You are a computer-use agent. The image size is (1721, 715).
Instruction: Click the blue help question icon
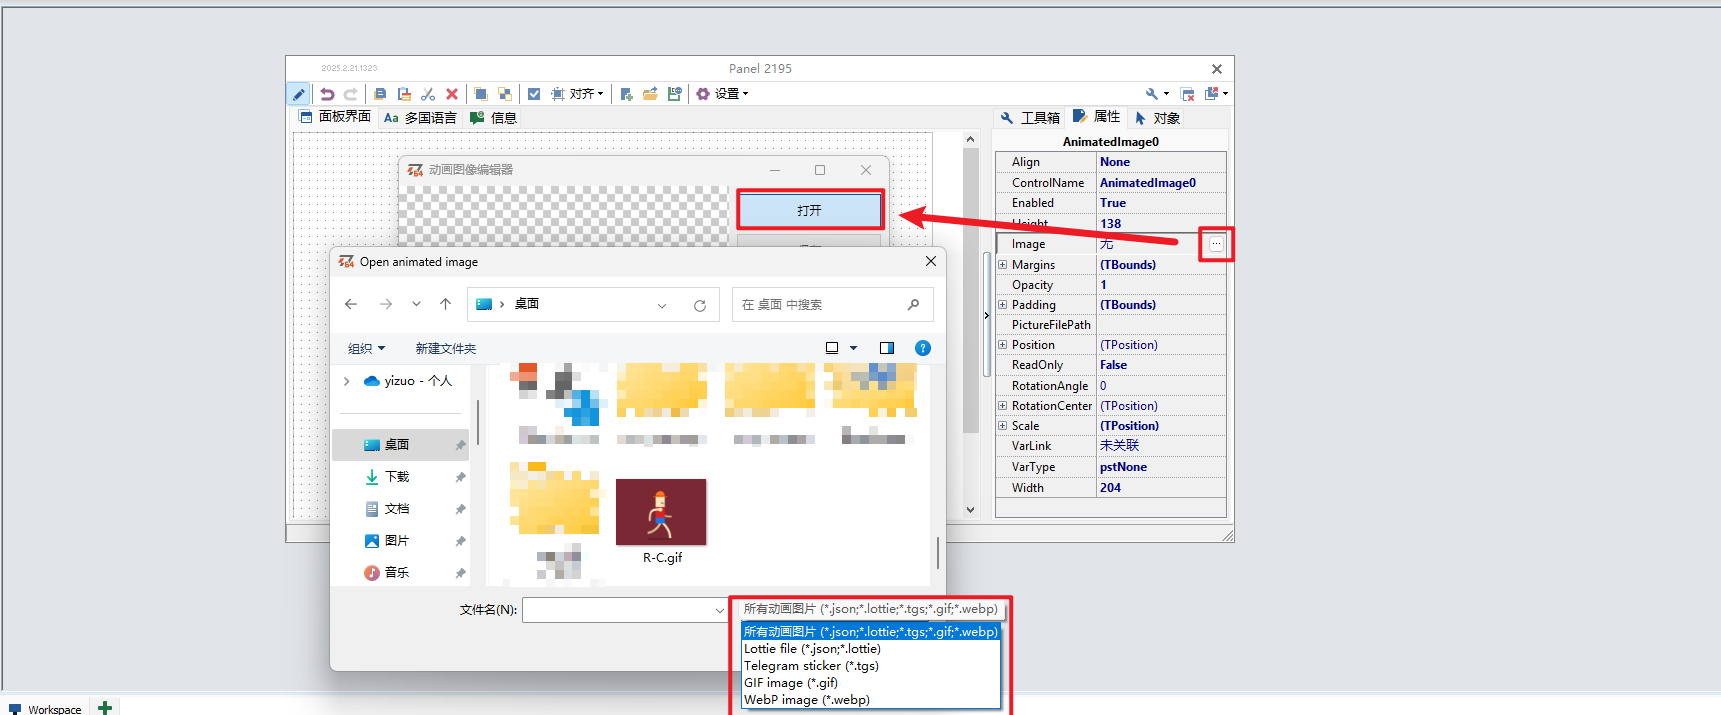923,348
